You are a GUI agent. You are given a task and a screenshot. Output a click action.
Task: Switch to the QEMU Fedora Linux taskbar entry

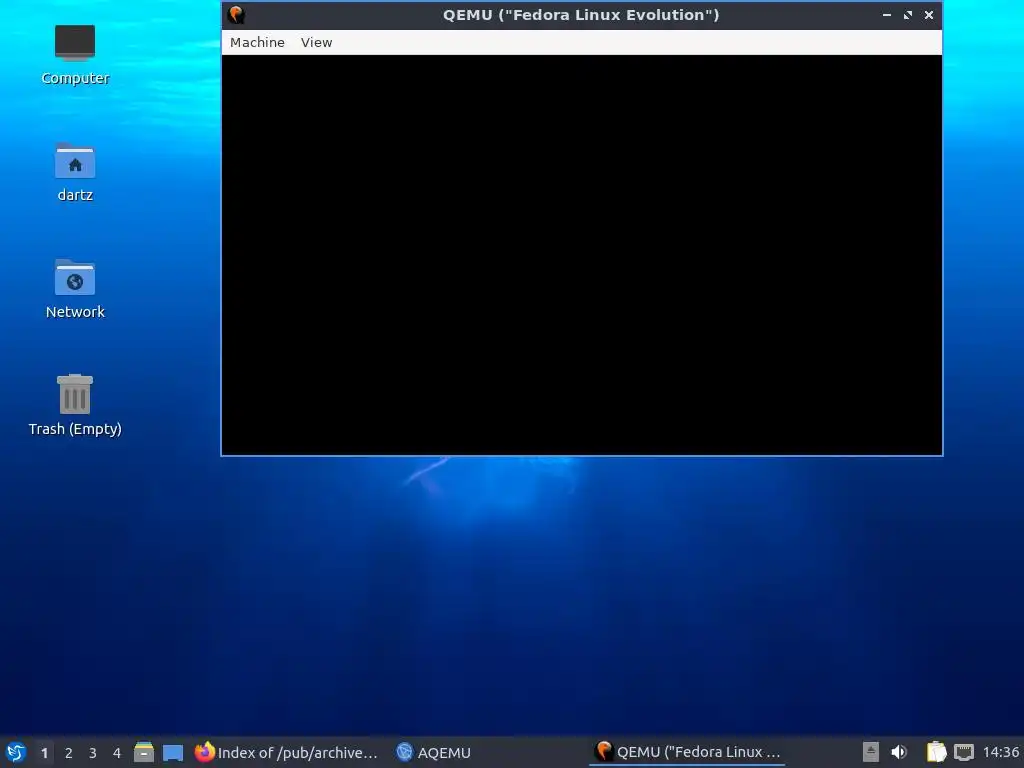point(687,752)
